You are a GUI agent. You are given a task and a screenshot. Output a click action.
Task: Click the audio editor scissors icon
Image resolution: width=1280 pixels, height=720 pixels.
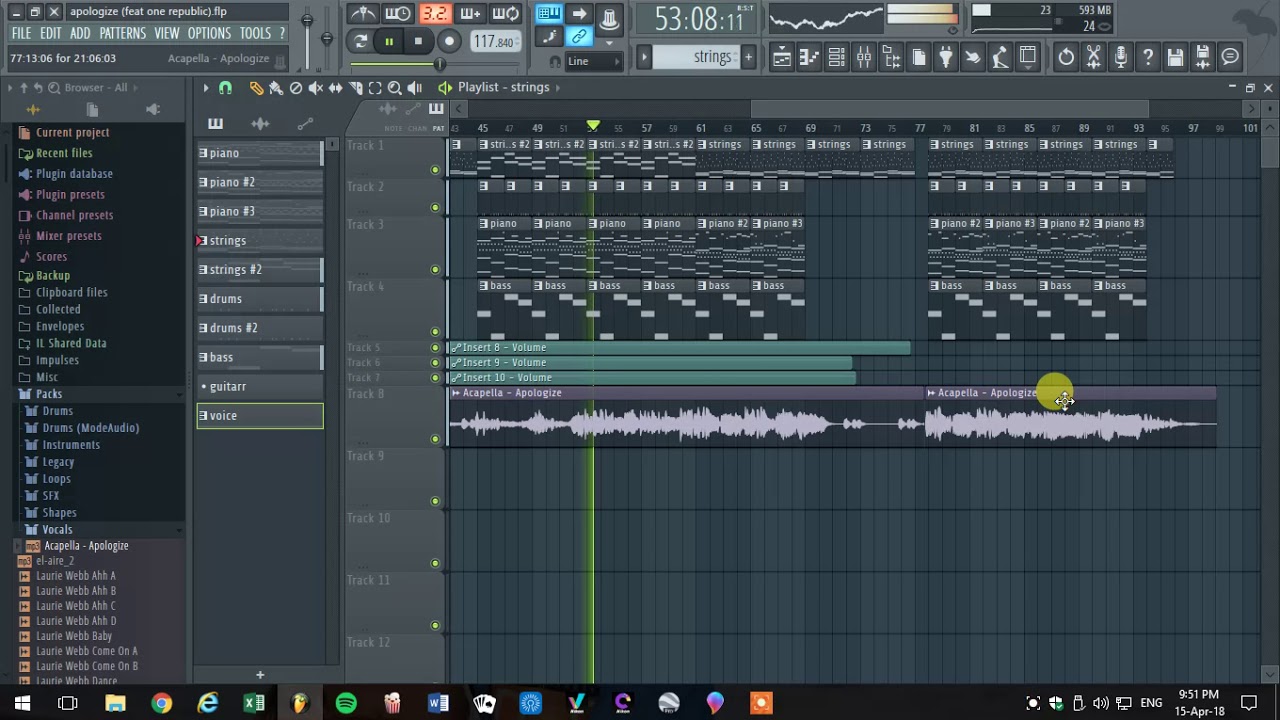(x=1094, y=57)
